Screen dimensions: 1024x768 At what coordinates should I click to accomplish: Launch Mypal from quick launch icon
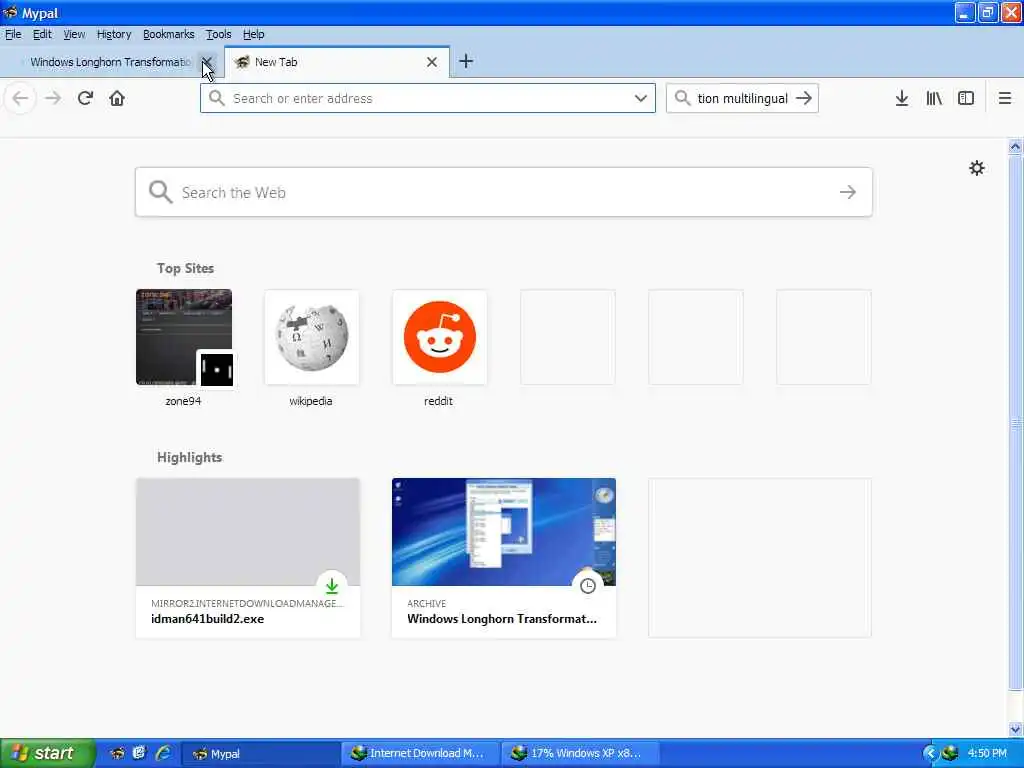point(118,753)
